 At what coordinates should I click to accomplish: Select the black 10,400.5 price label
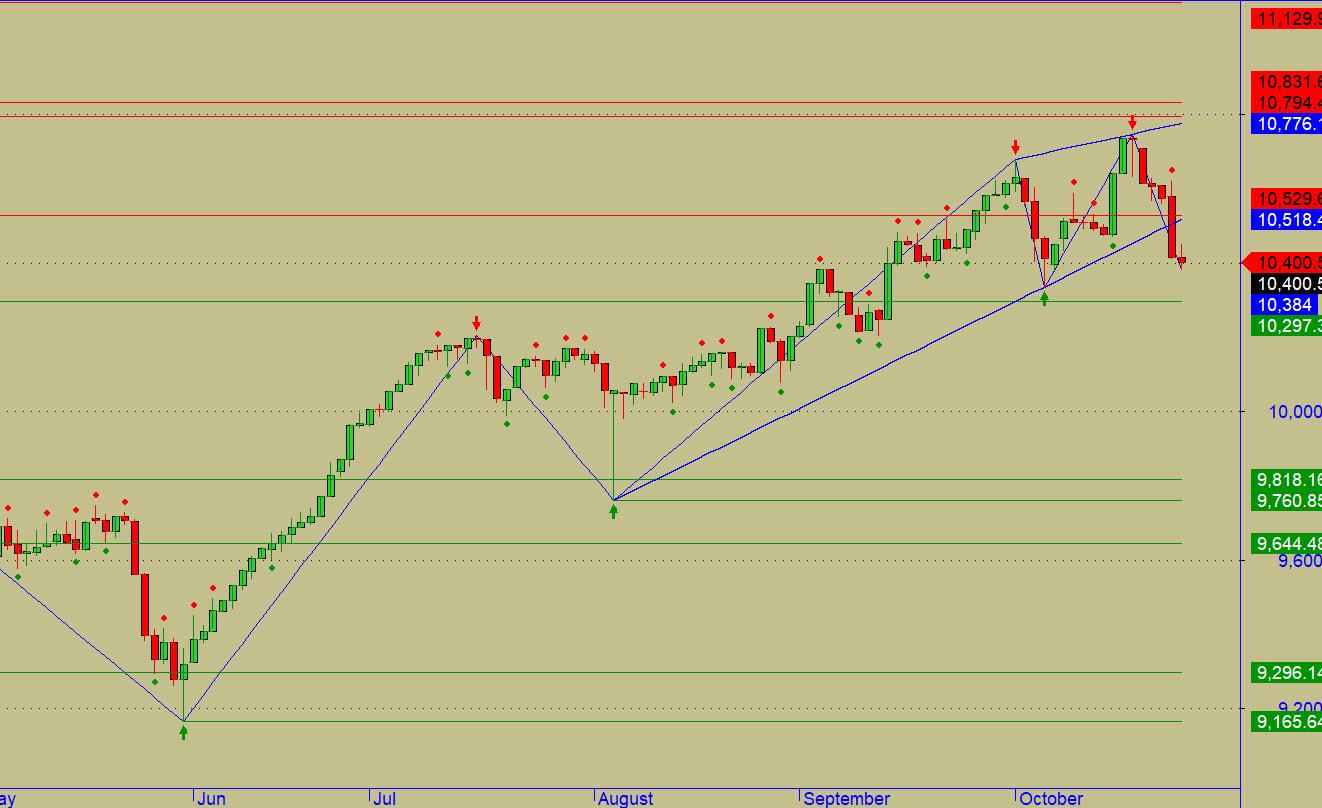pyautogui.click(x=1288, y=284)
